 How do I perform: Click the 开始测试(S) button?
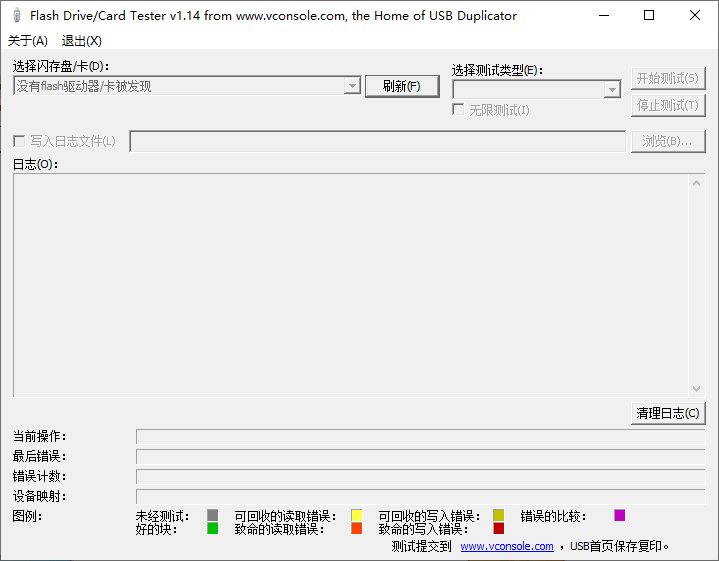click(x=668, y=78)
